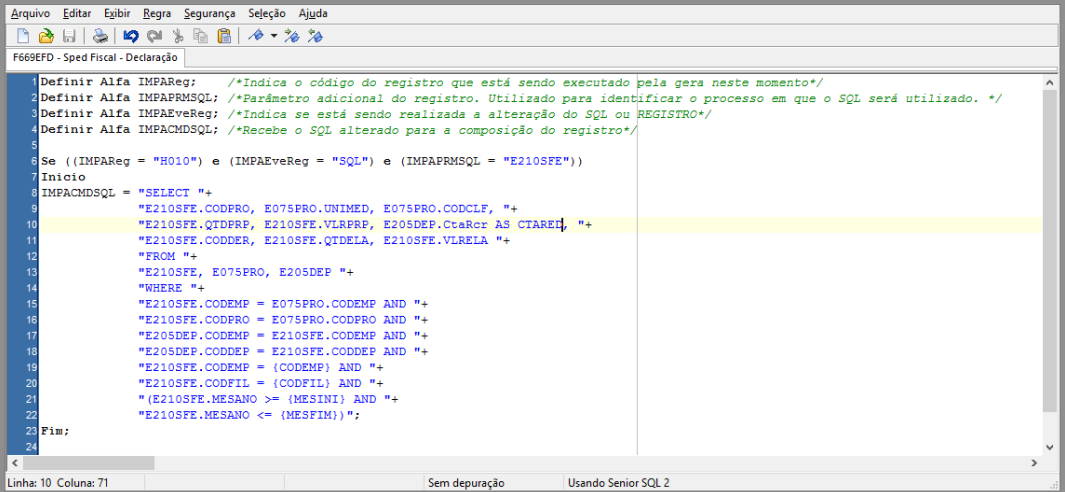Image resolution: width=1065 pixels, height=492 pixels.
Task: Click the Paste clipboard icon
Action: [224, 36]
